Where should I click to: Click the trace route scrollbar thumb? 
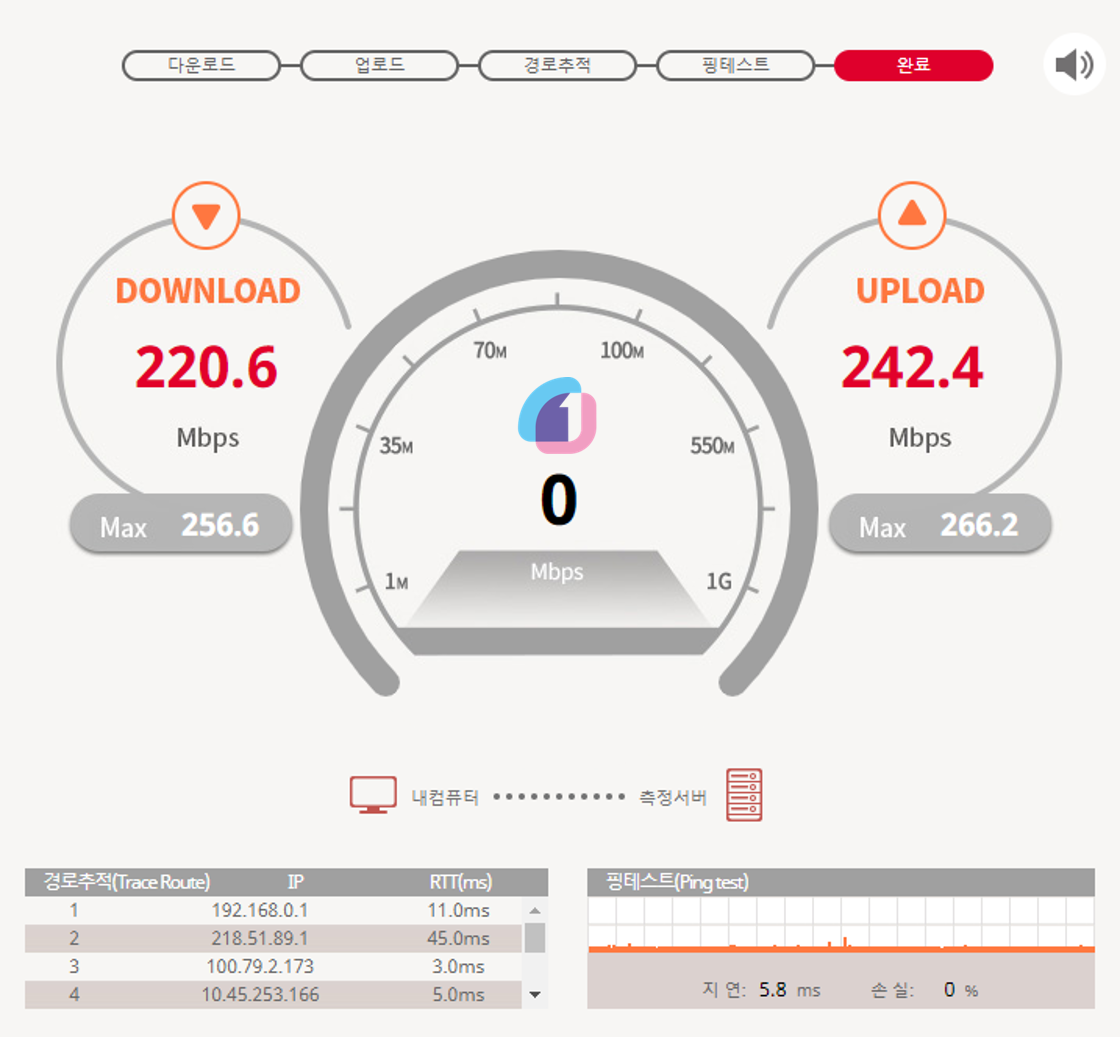click(x=535, y=938)
